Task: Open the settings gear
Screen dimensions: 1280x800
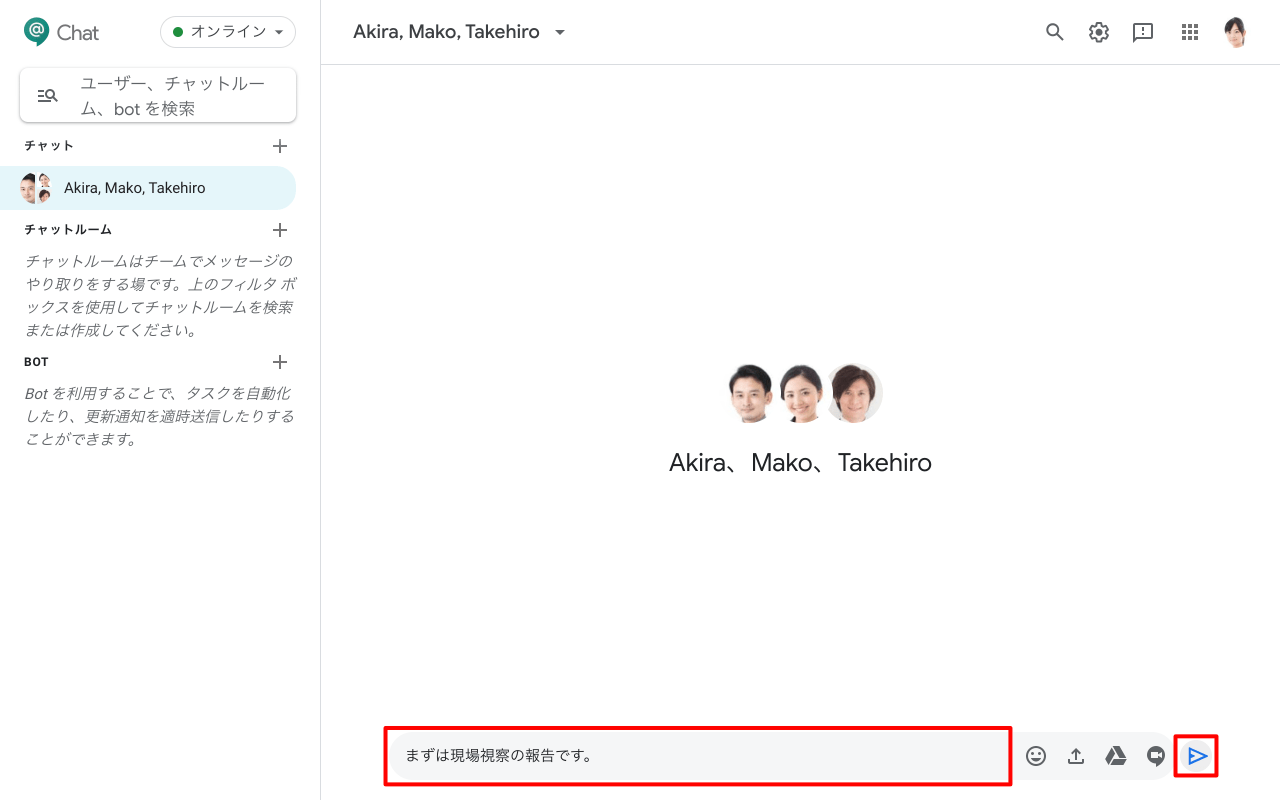Action: (1099, 32)
